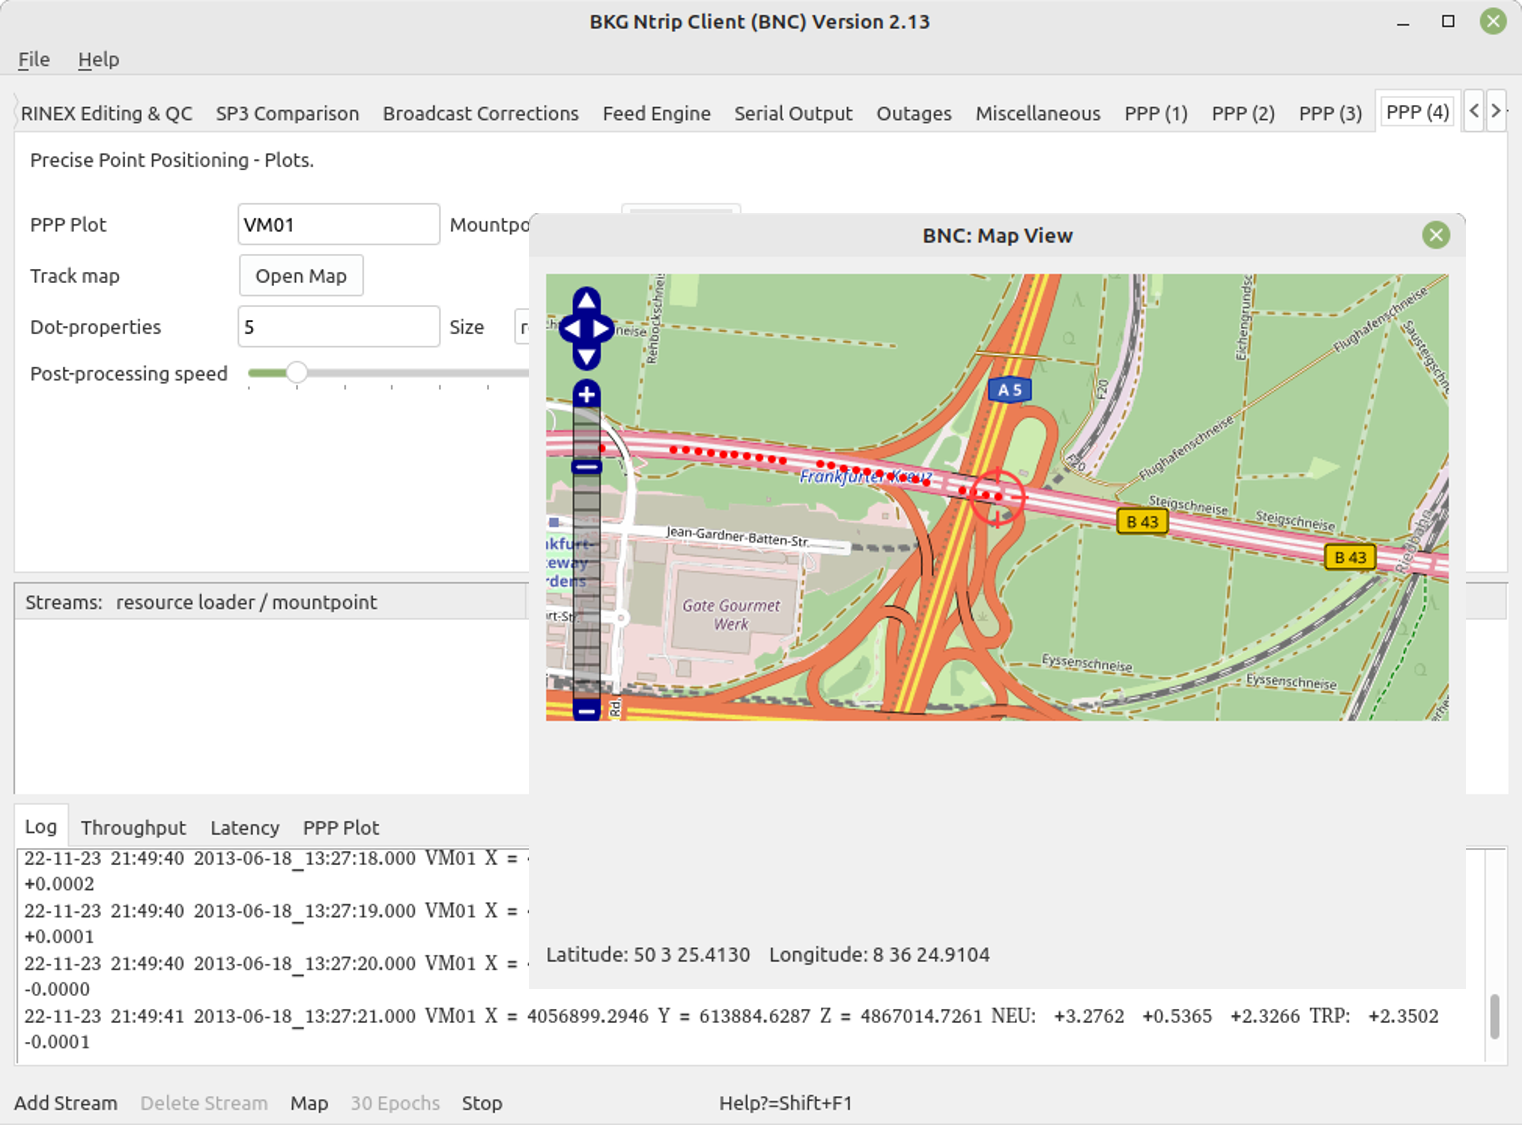
Task: Click Add Stream in the bottom bar
Action: (x=66, y=1103)
